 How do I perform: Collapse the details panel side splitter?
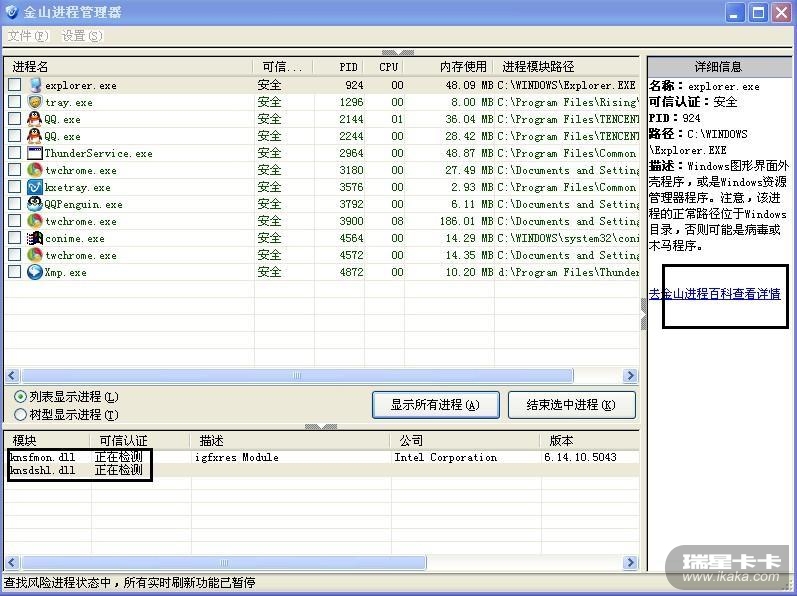tap(643, 314)
